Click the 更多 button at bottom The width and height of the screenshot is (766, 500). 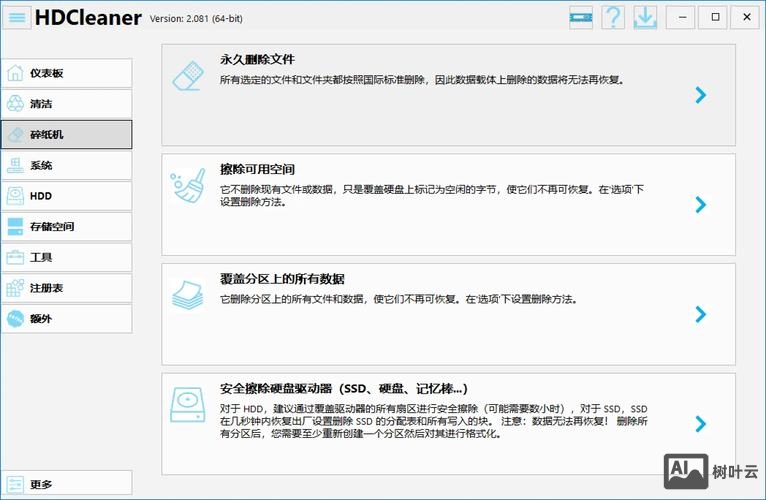point(67,484)
